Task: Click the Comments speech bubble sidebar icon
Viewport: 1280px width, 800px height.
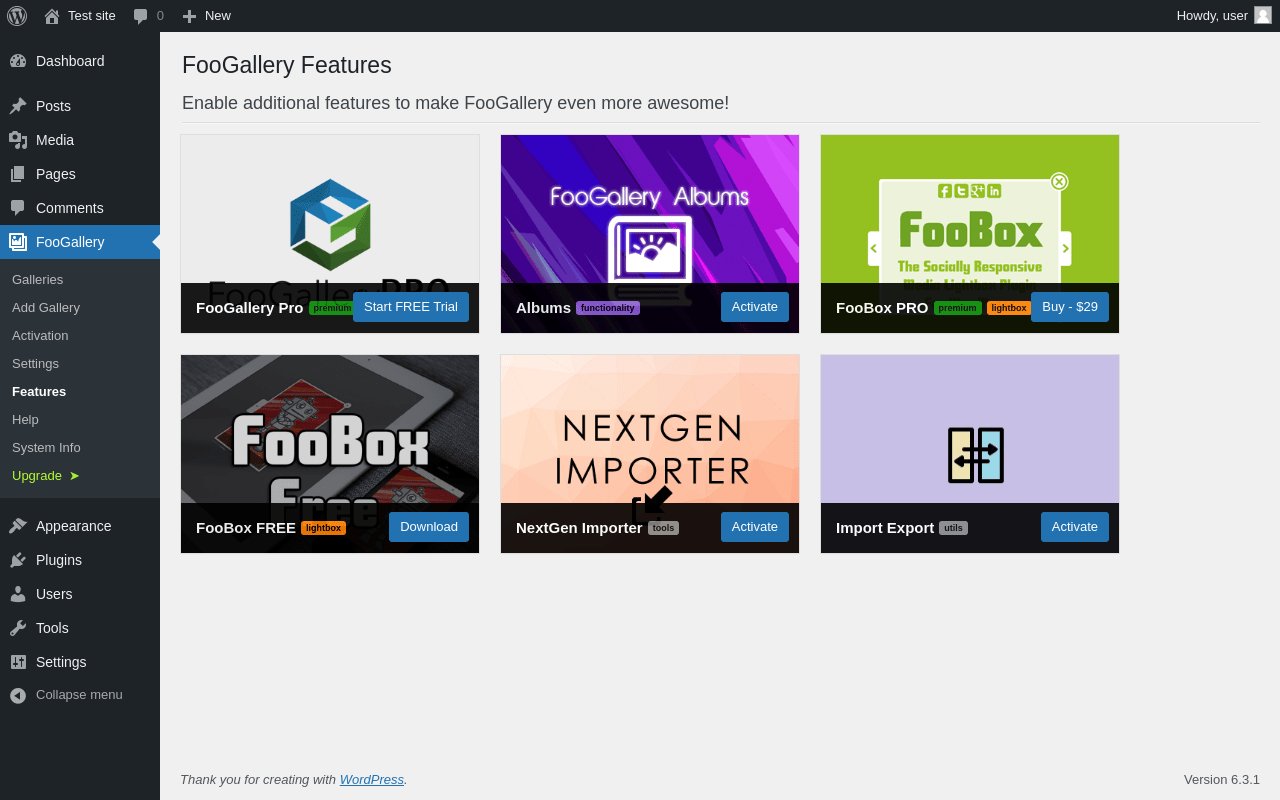Action: (18, 208)
